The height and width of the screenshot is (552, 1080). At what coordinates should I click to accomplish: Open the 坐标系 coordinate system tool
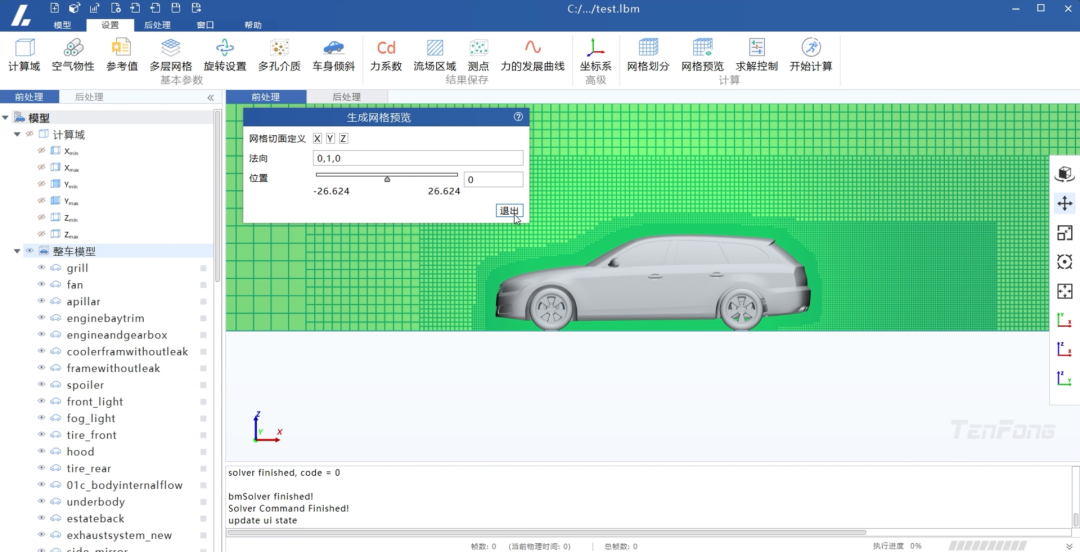tap(595, 54)
